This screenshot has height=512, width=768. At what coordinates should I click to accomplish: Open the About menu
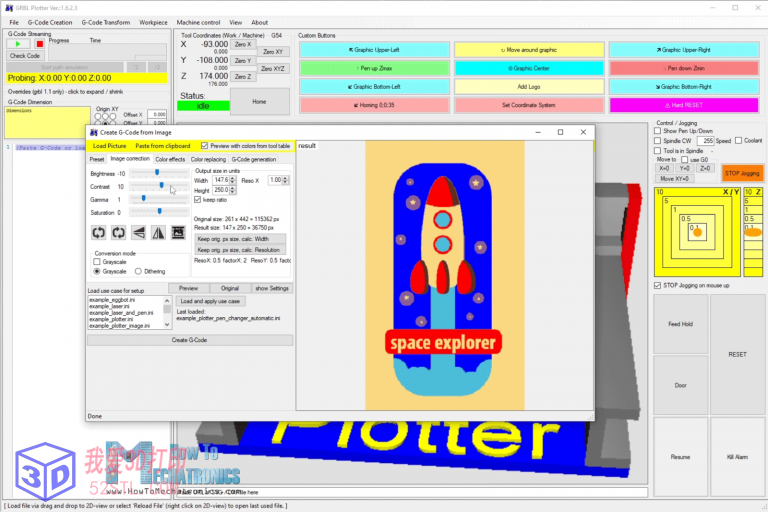pos(260,23)
